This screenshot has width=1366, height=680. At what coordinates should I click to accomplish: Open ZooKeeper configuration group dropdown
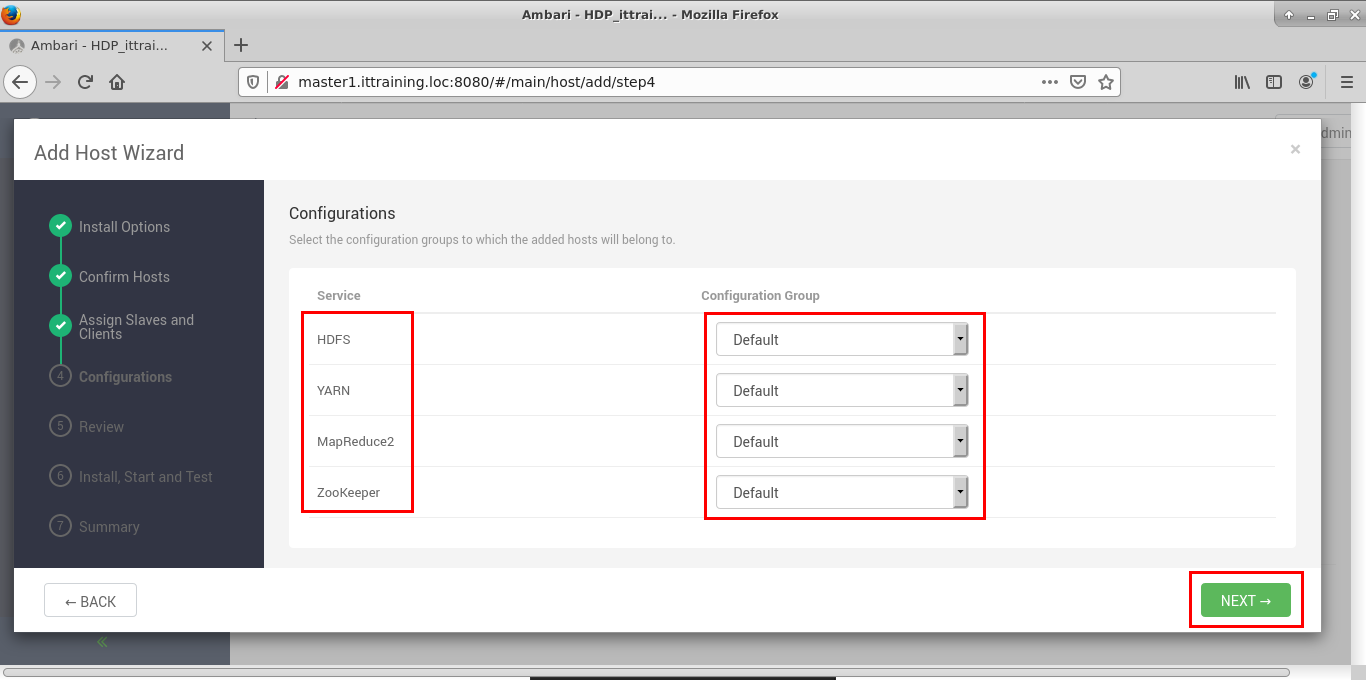pos(841,493)
